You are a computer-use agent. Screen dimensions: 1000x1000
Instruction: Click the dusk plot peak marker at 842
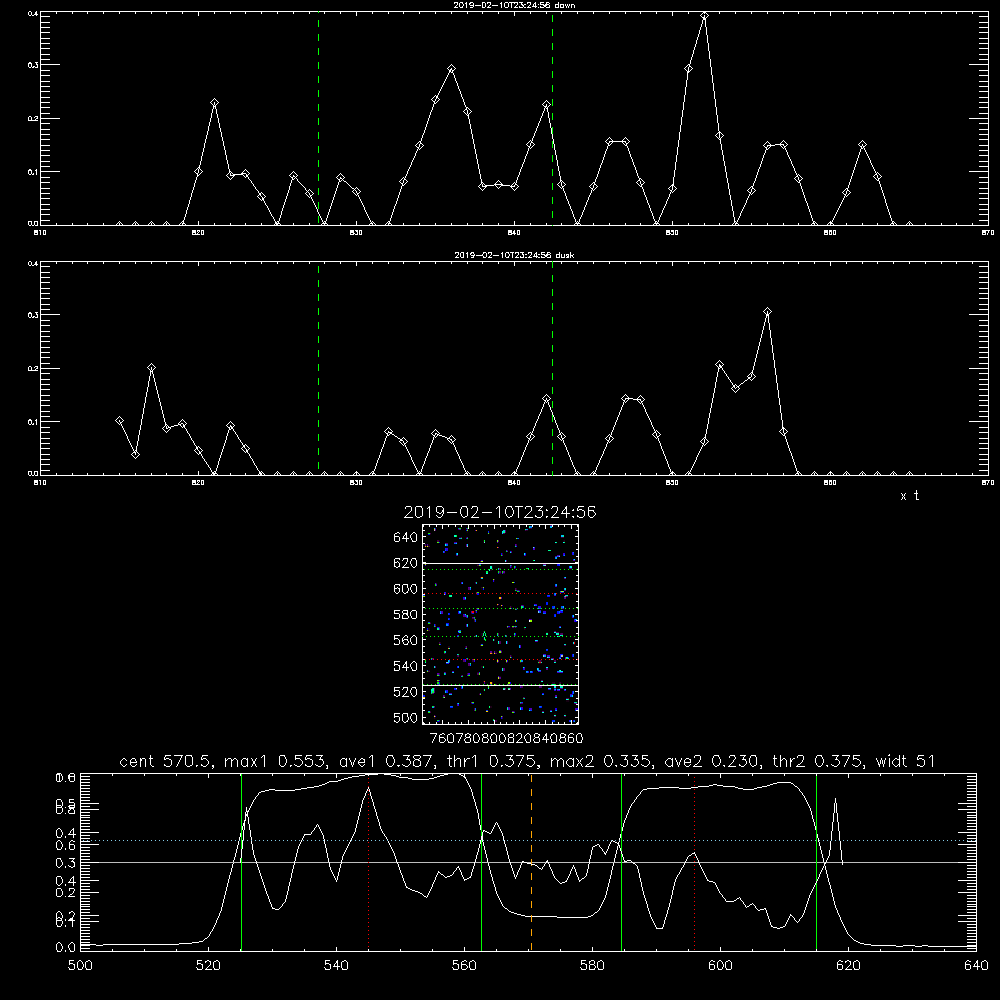pos(547,399)
